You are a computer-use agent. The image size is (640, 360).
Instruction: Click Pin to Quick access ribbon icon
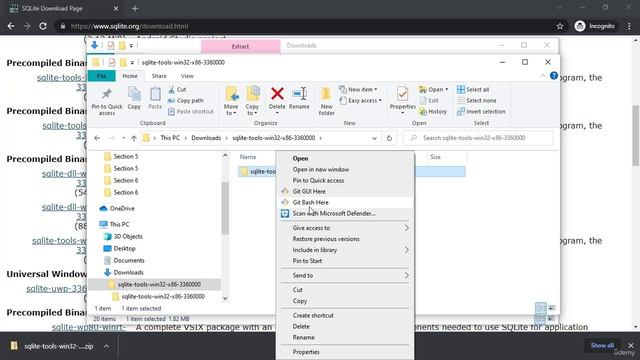[x=107, y=101]
